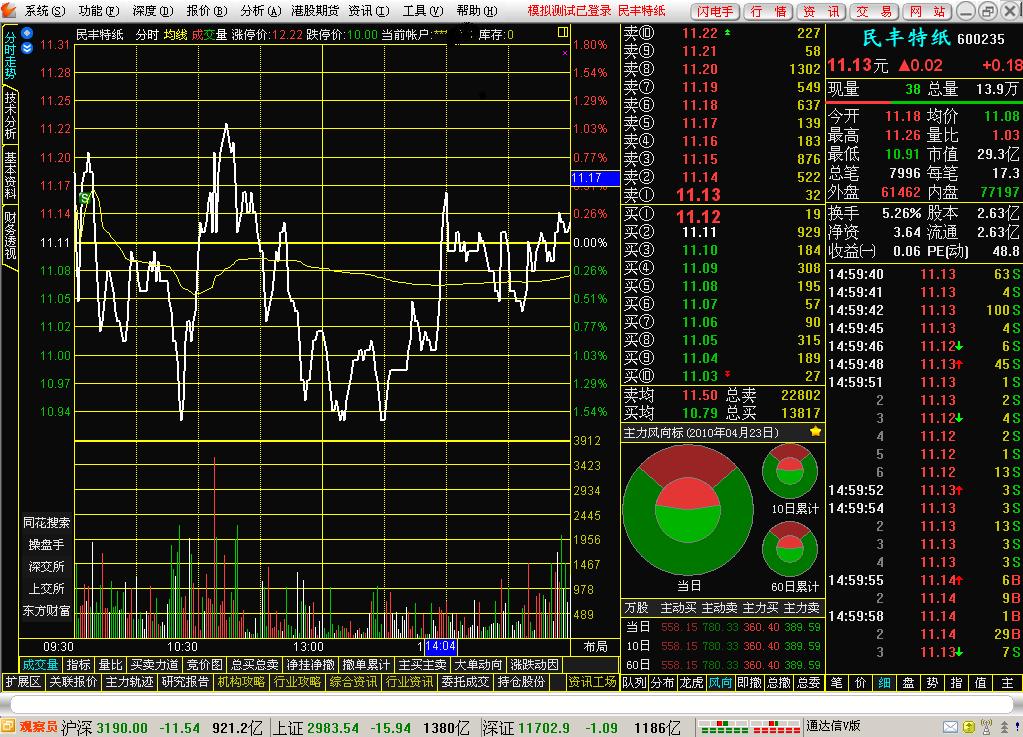Click the 同花搜索 shortcut
This screenshot has width=1023, height=737.
[x=46, y=522]
